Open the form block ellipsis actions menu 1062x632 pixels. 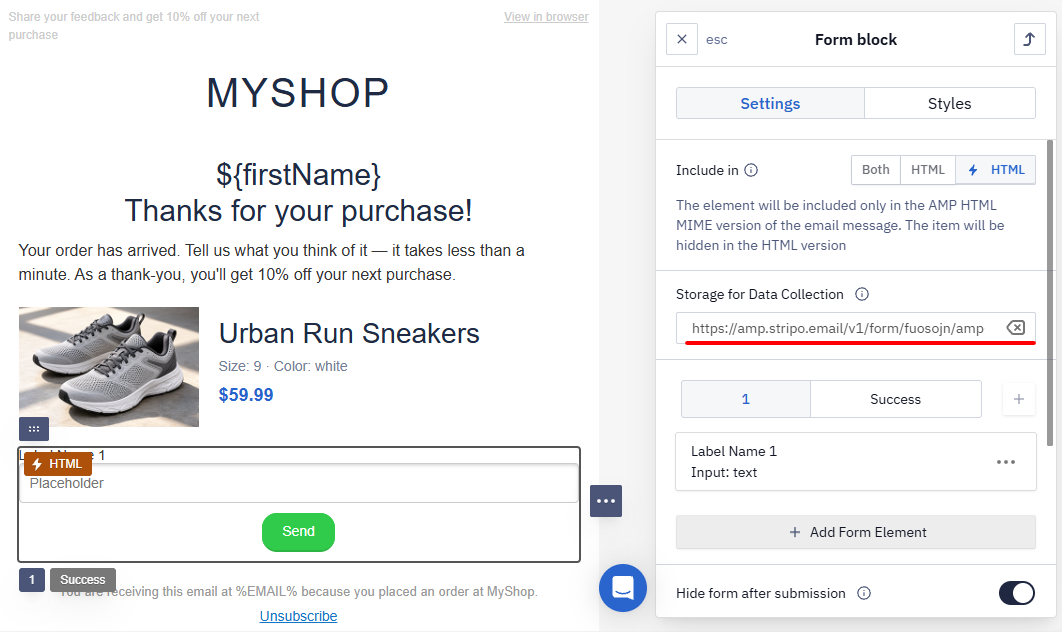[x=606, y=501]
